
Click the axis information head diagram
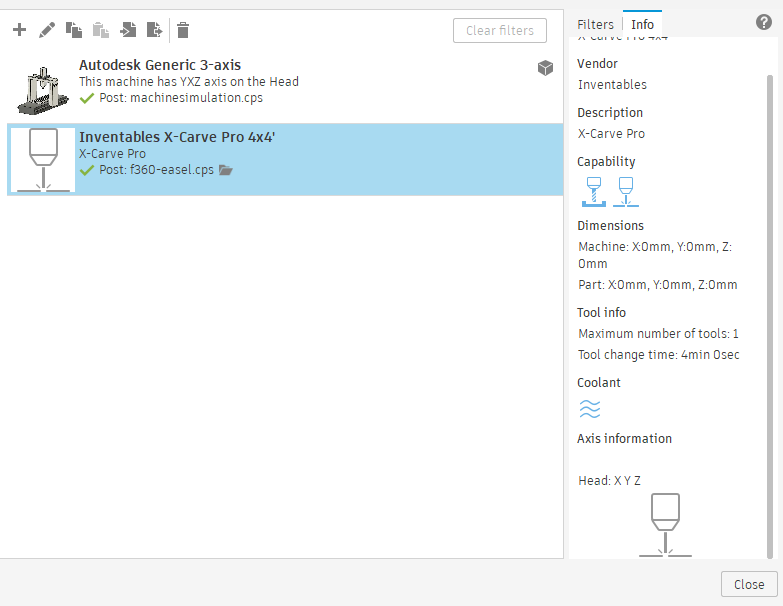click(665, 525)
